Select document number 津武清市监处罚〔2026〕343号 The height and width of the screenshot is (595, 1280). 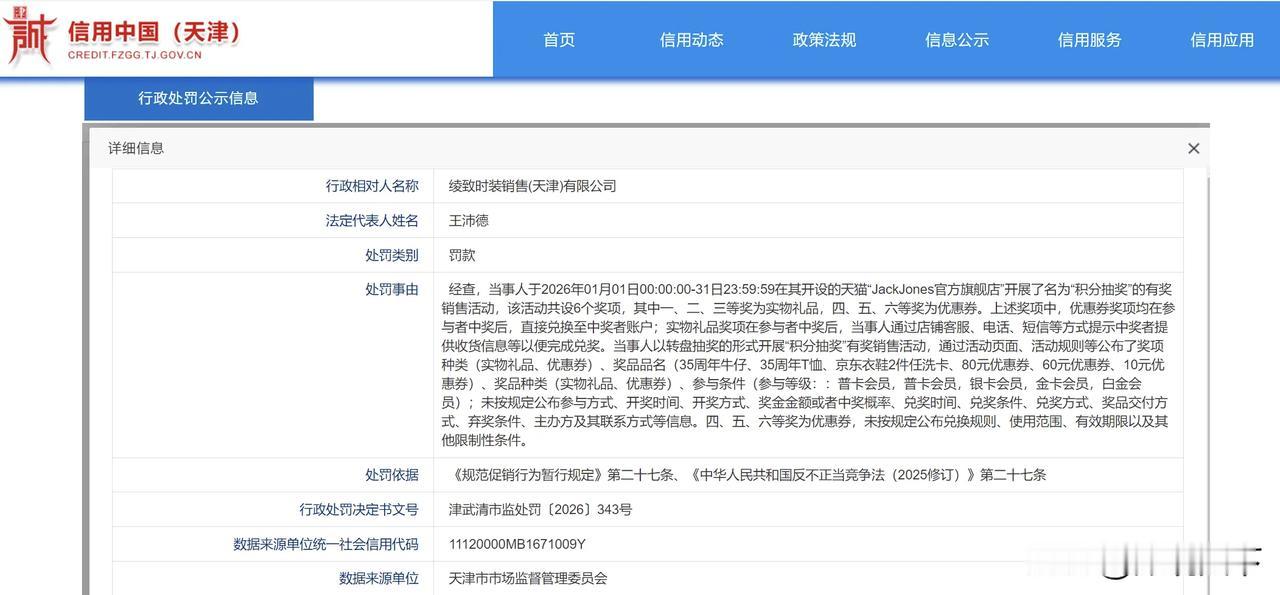(540, 510)
